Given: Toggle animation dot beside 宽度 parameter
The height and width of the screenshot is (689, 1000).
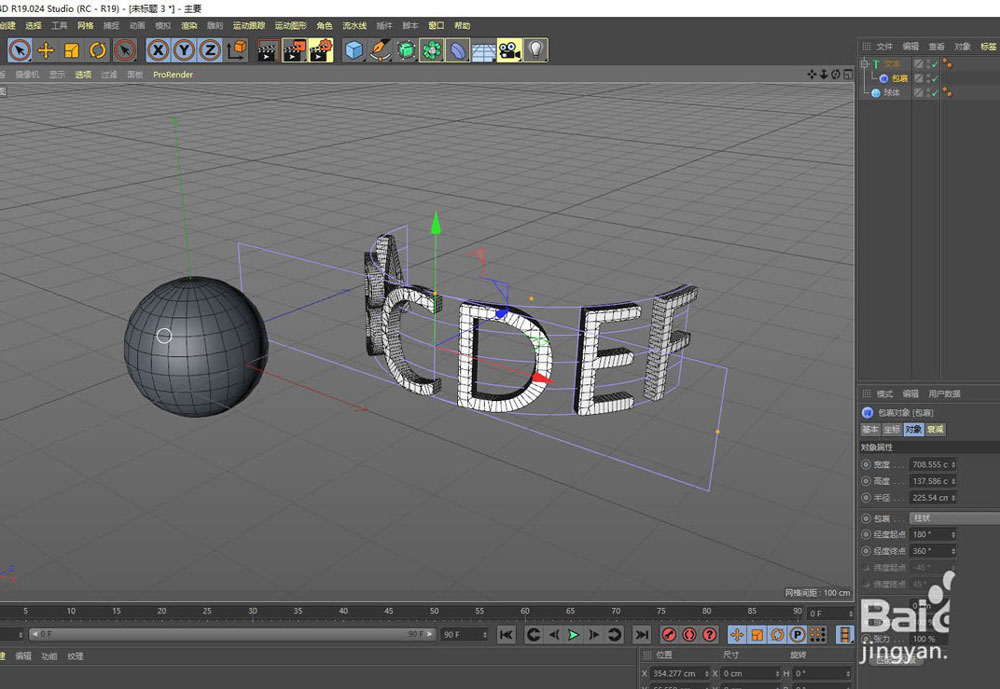Looking at the screenshot, I should tap(866, 464).
